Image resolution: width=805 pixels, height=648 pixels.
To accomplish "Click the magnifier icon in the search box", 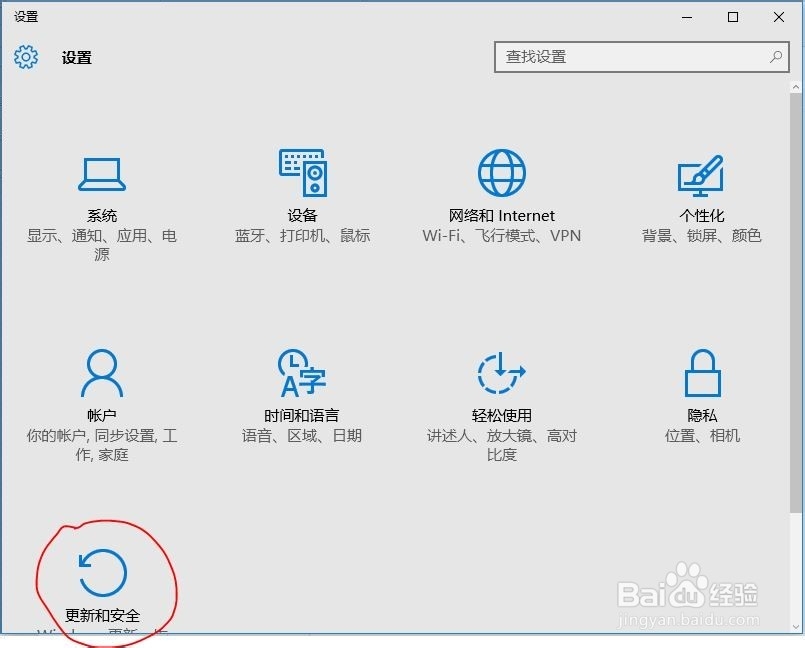I will click(x=775, y=57).
